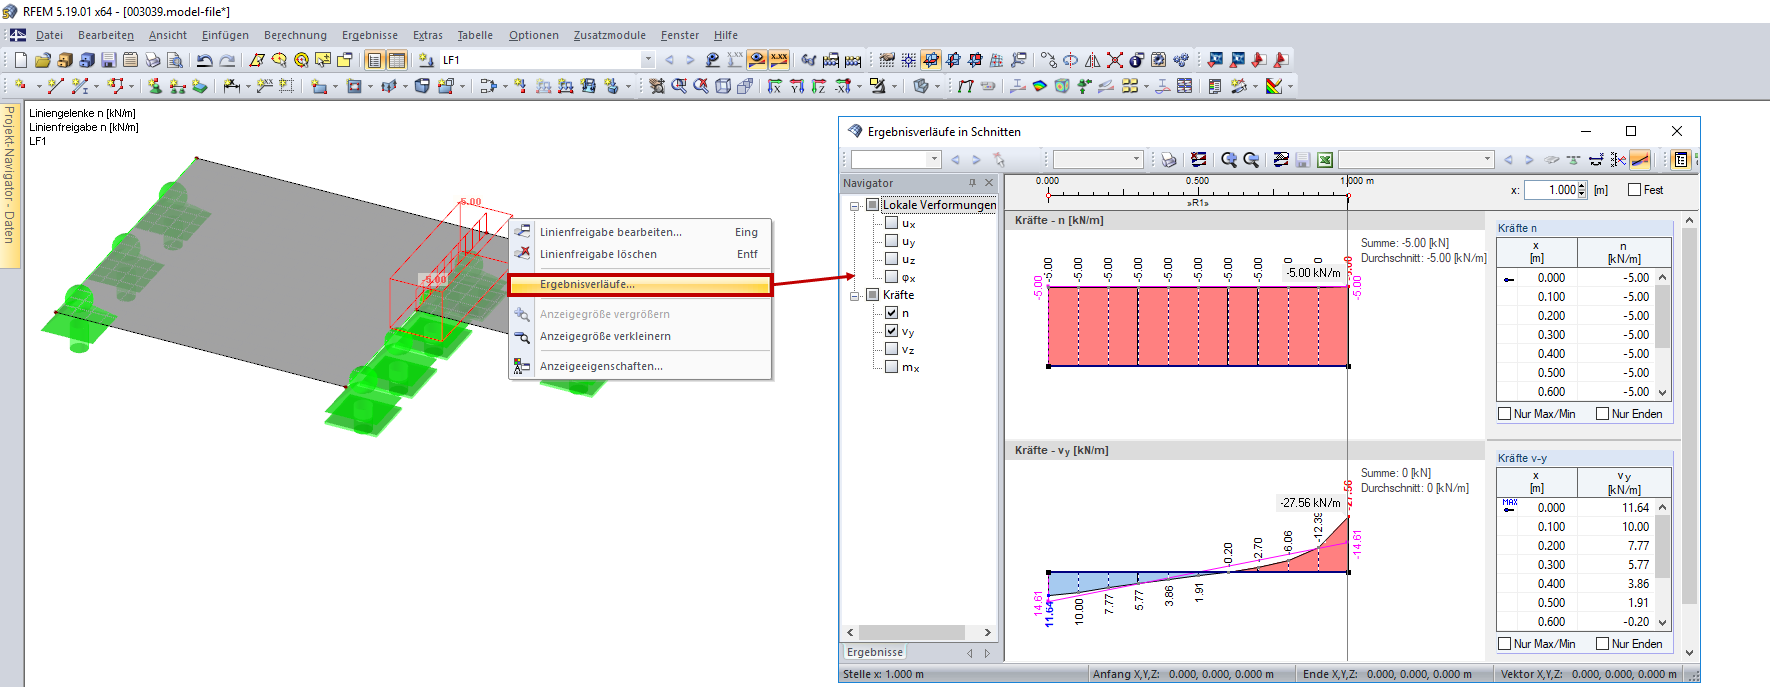Click the Zoom In magnifier in results window
Viewport: 1770px width, 687px height.
(x=1229, y=160)
